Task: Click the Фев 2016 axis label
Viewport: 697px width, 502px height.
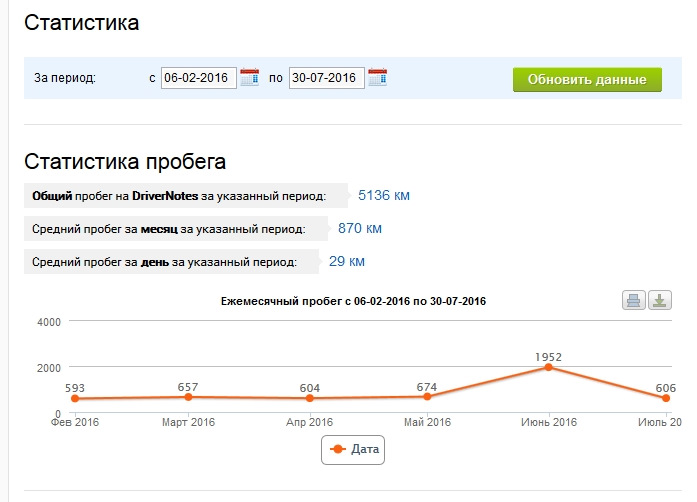Action: click(75, 422)
